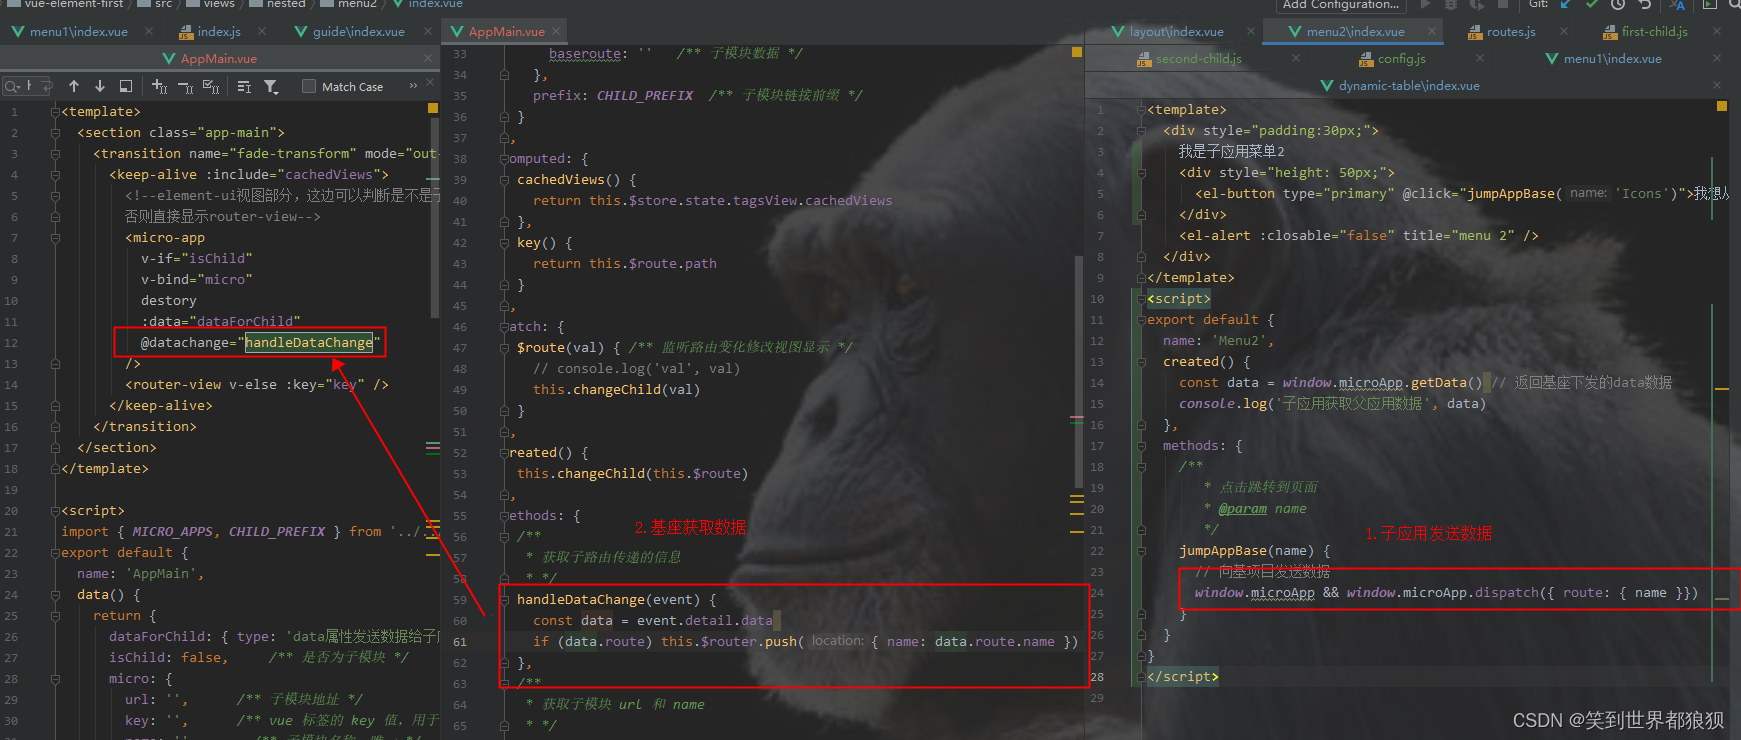Close the find bar
The height and width of the screenshot is (740, 1741).
pos(430,82)
